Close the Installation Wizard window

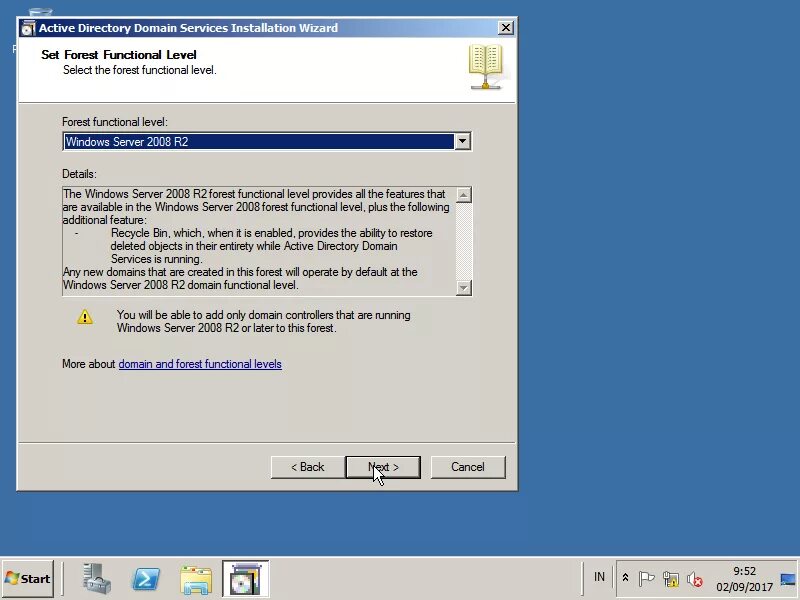pyautogui.click(x=505, y=28)
